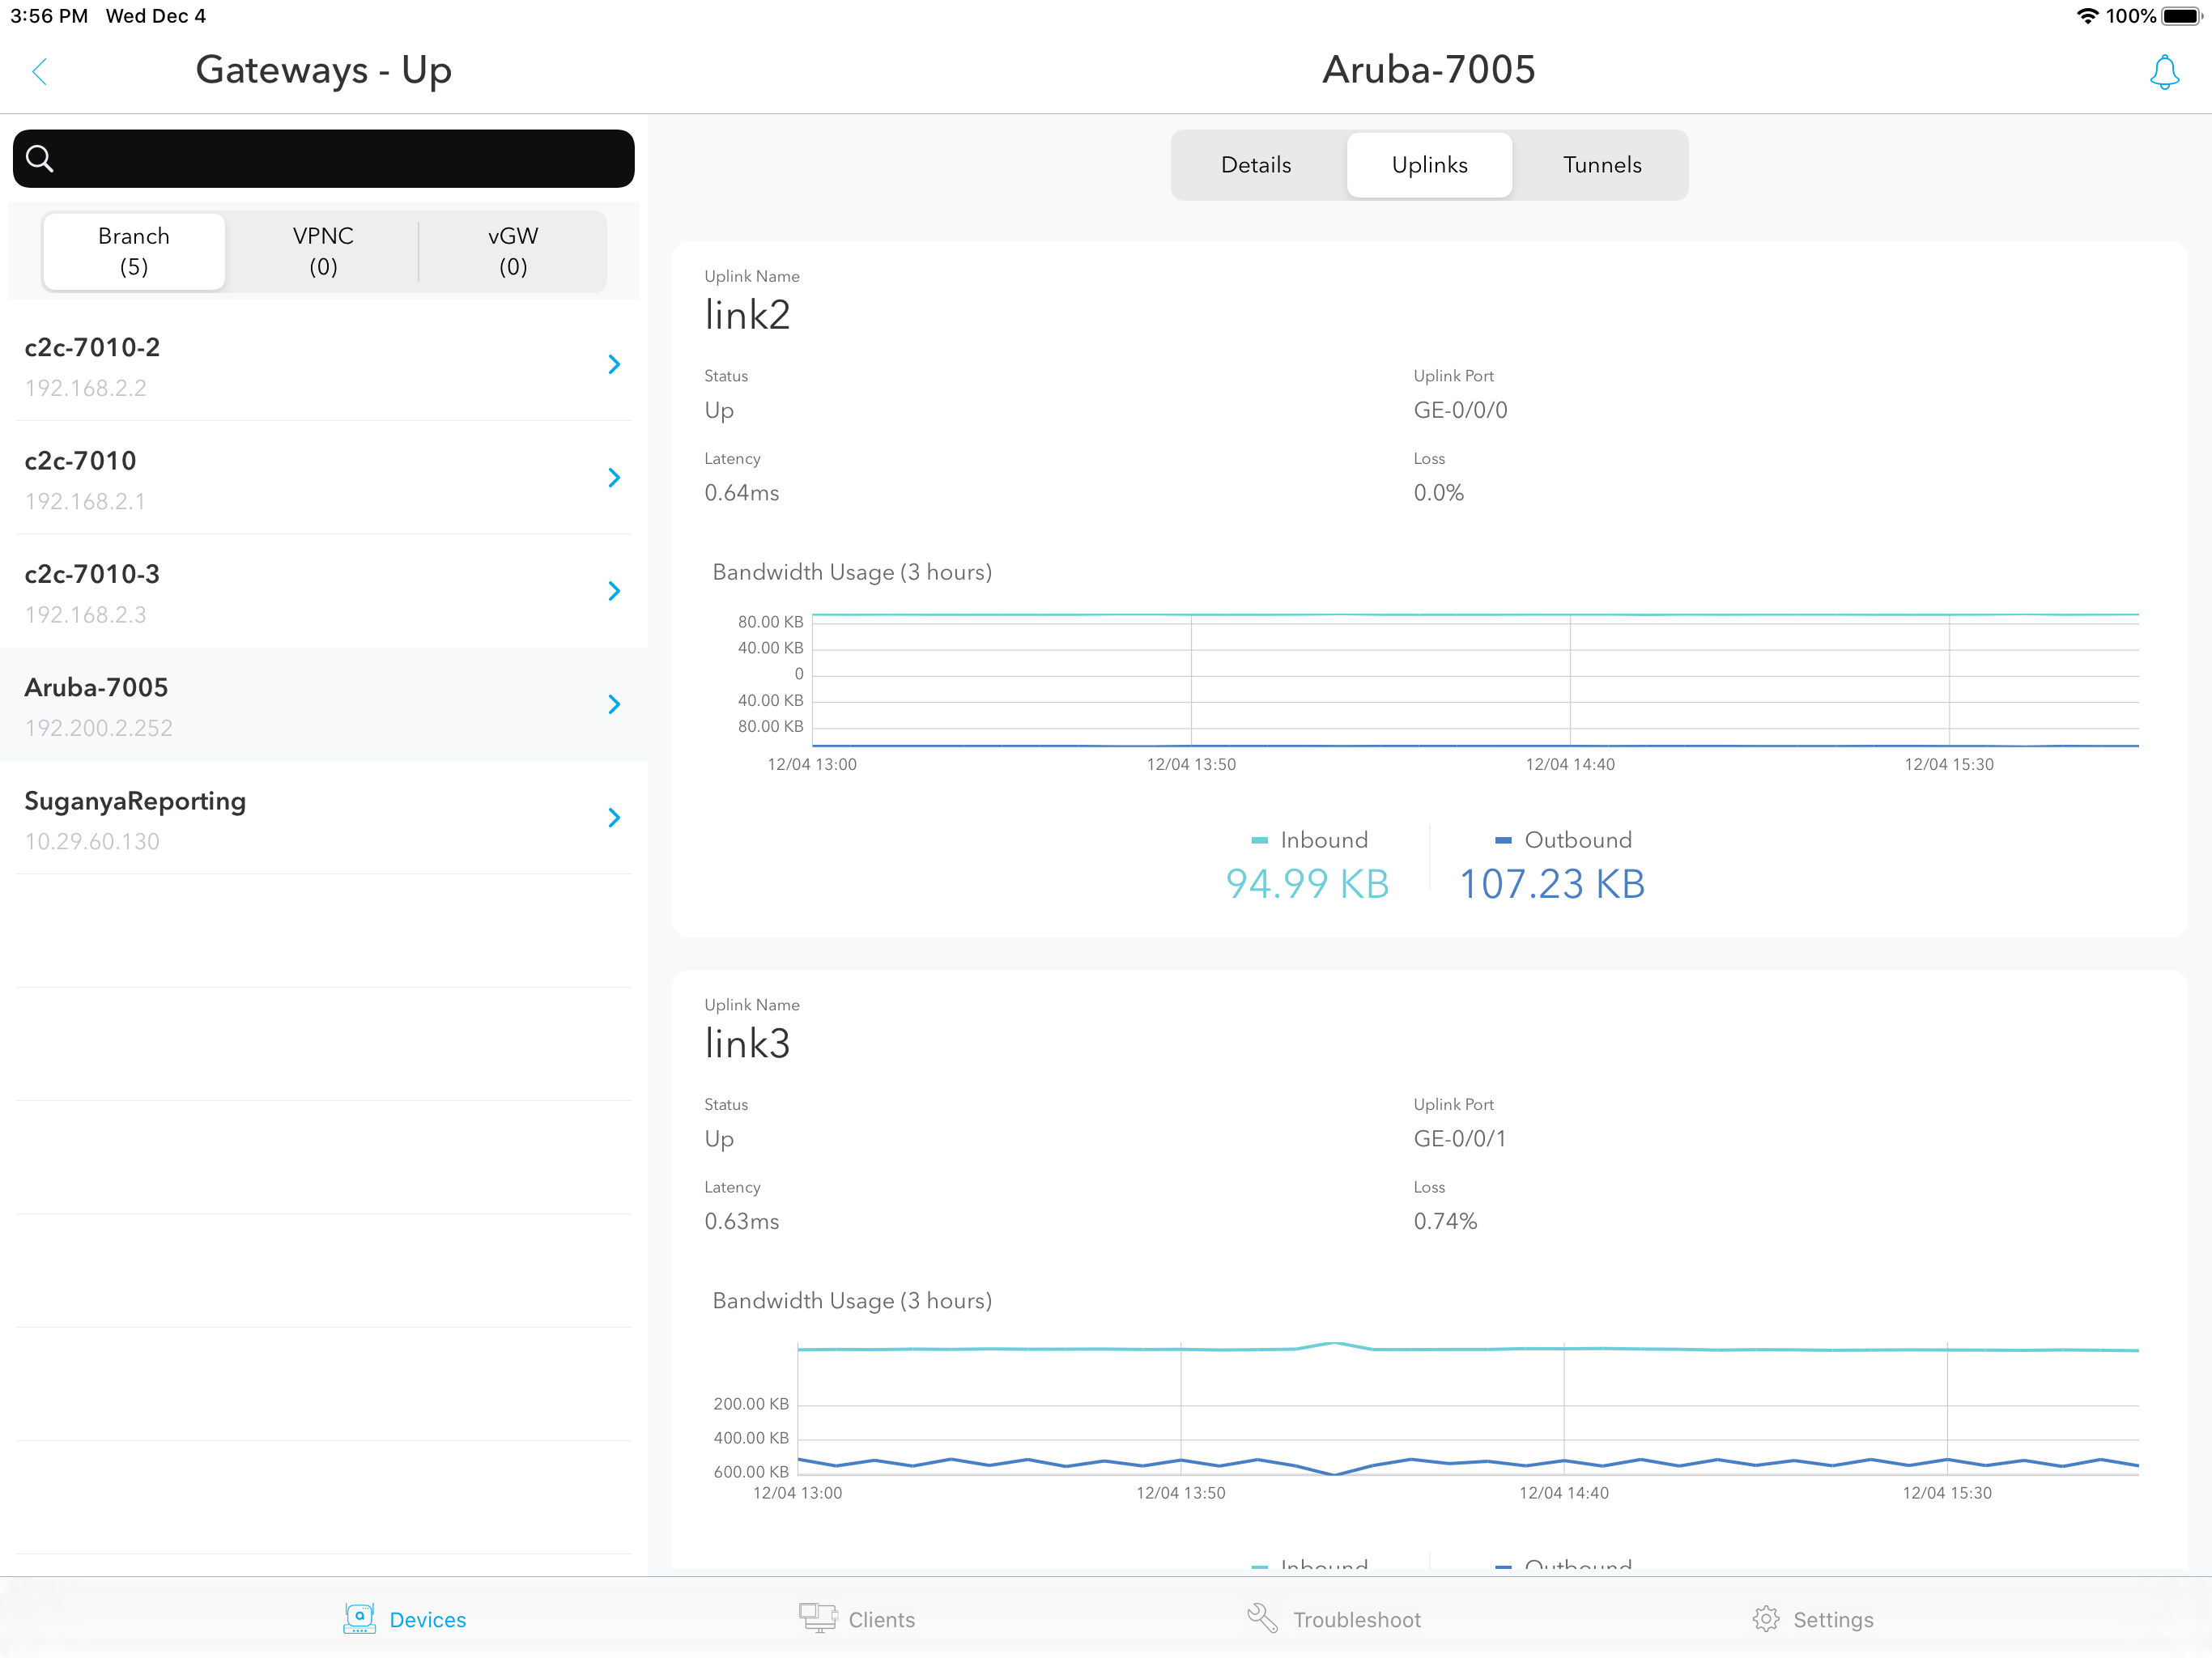Image resolution: width=2212 pixels, height=1658 pixels.
Task: Select gateway name c2c-7010-2
Action: tap(92, 347)
